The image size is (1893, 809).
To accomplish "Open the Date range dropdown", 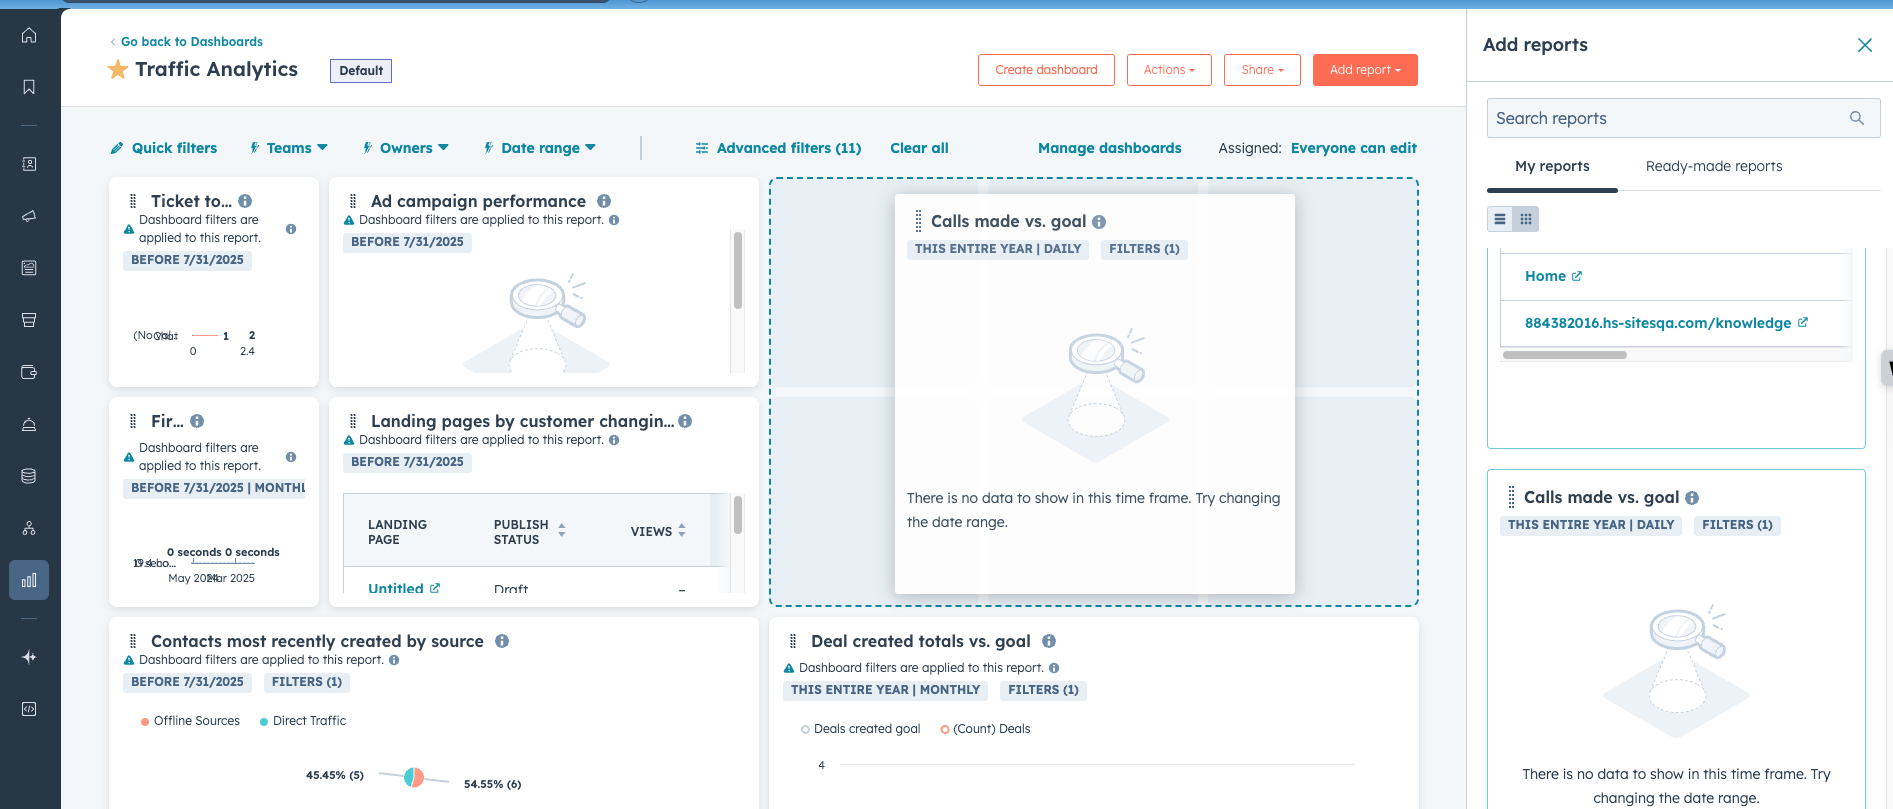I will (x=540, y=148).
